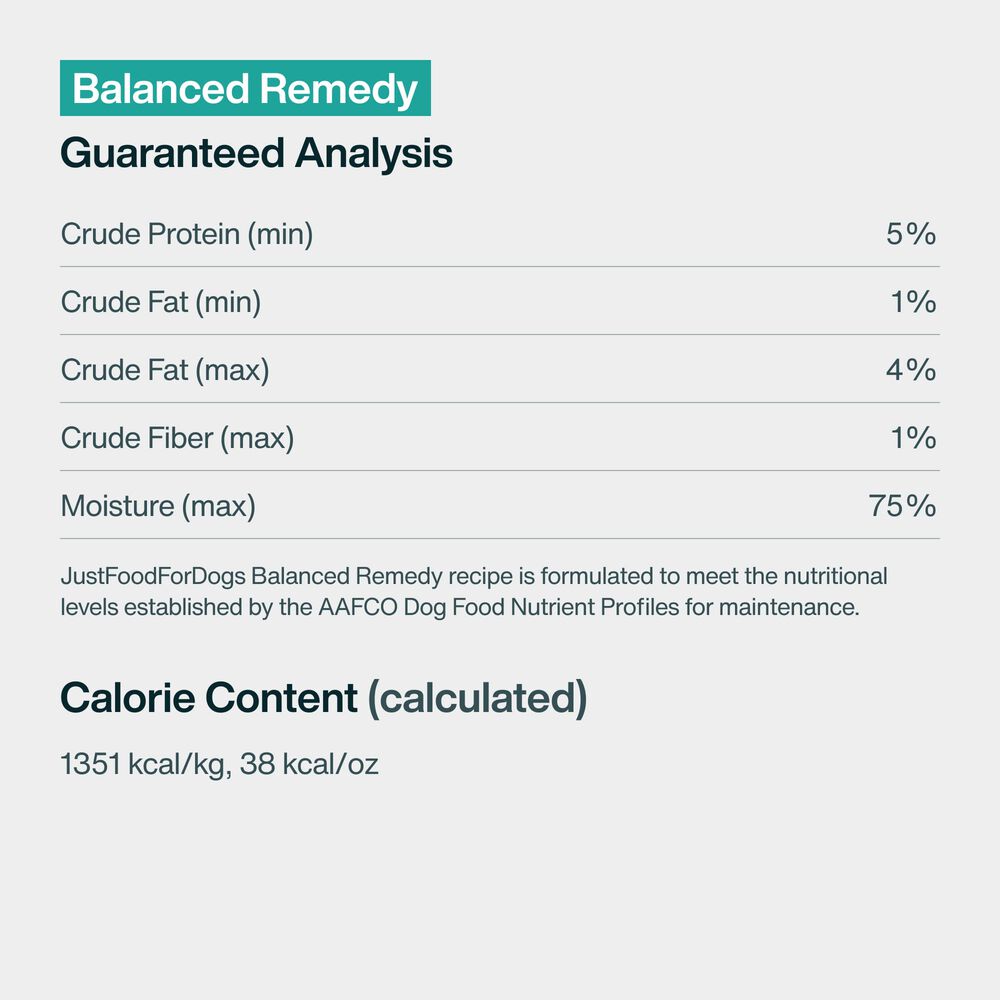Image resolution: width=1000 pixels, height=1000 pixels.
Task: Select the Crude Protein (min) label
Action: pos(187,234)
